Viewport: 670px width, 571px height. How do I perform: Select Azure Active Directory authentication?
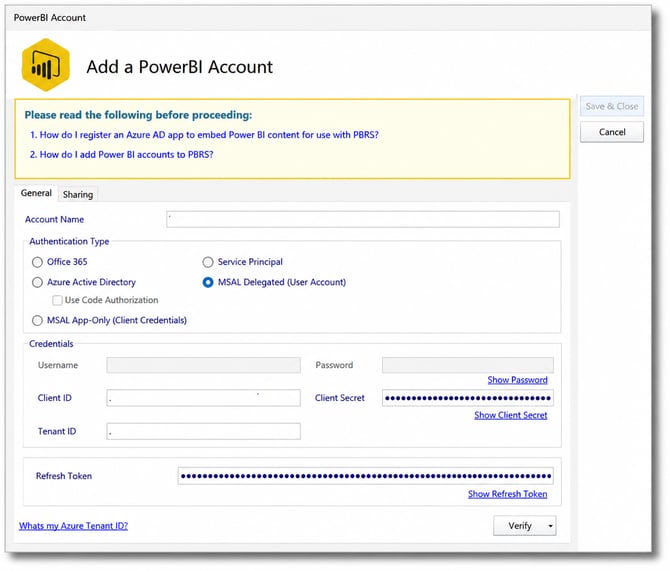[x=37, y=282]
